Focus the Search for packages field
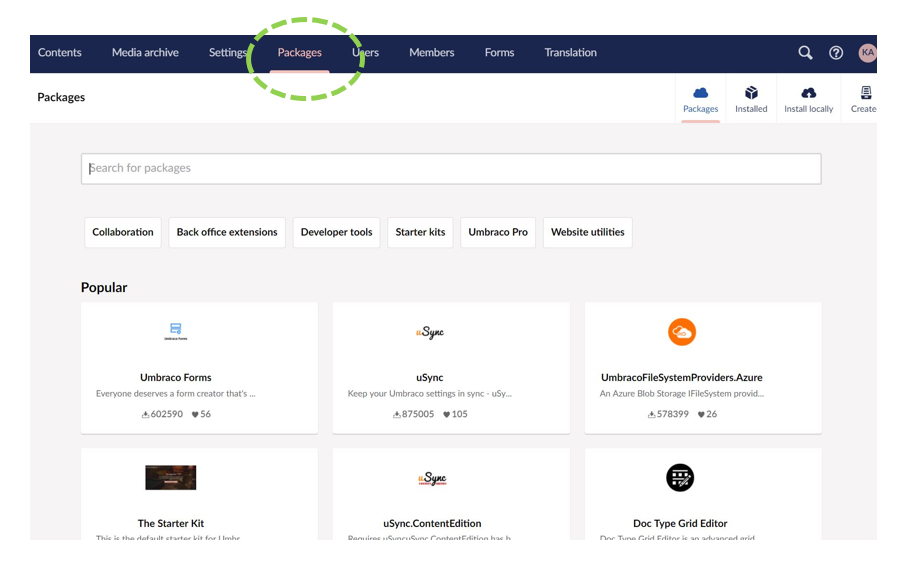Image resolution: width=897 pixels, height=570 pixels. [451, 168]
